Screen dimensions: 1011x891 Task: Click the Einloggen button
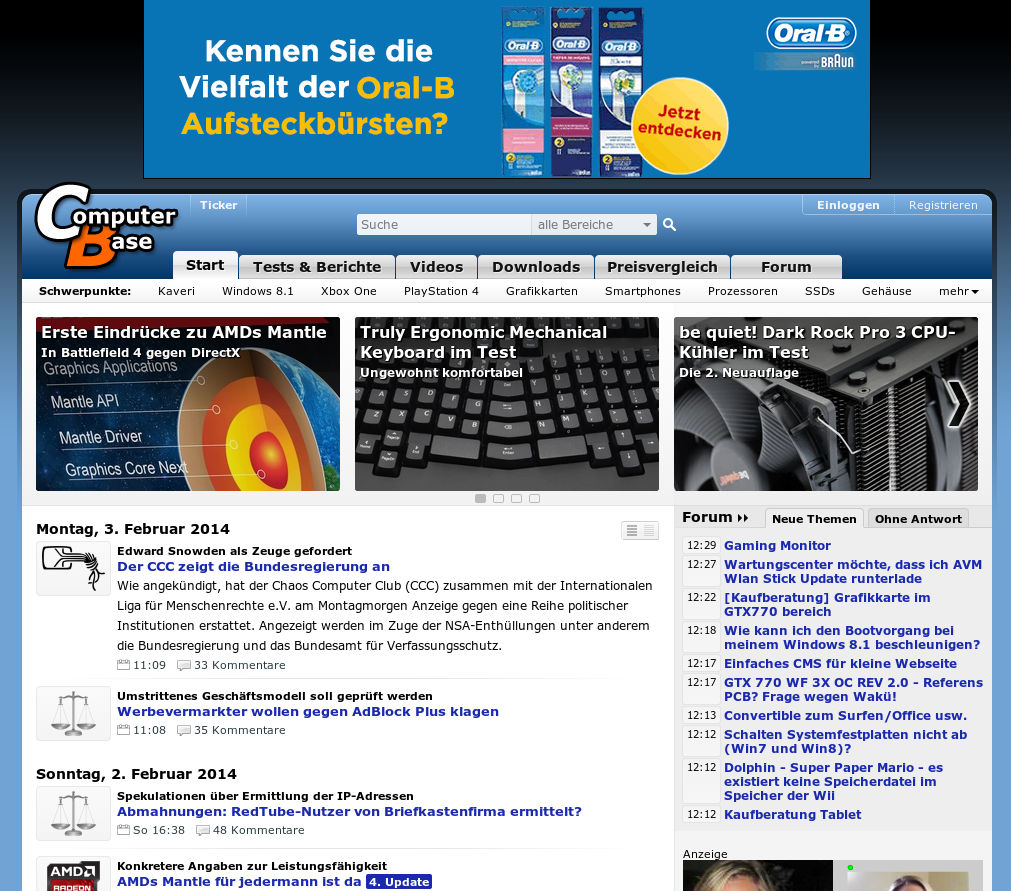848,205
